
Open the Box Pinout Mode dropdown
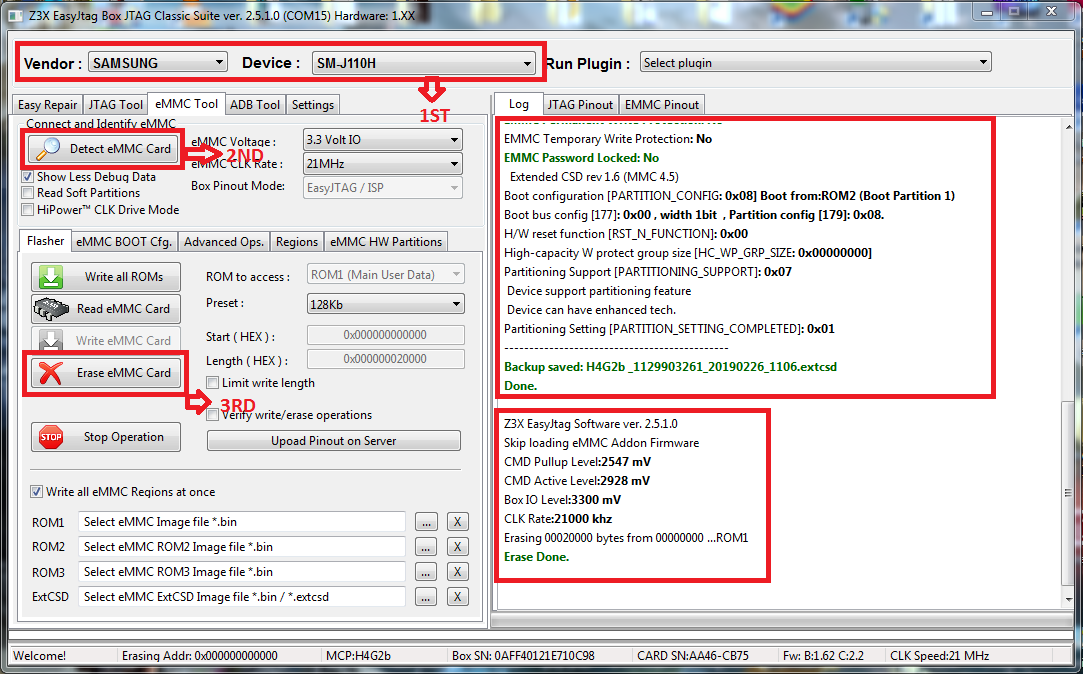pos(383,188)
